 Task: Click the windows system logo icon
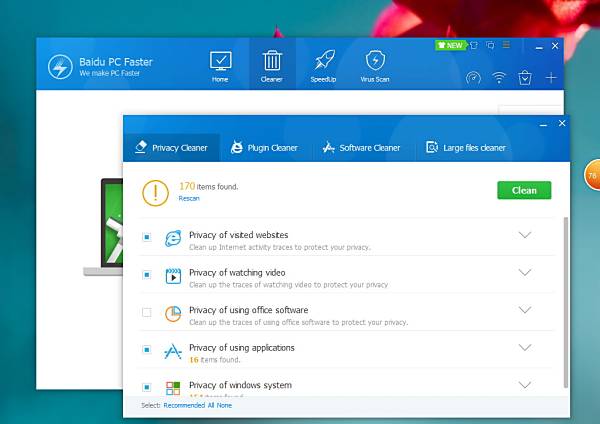tap(173, 388)
